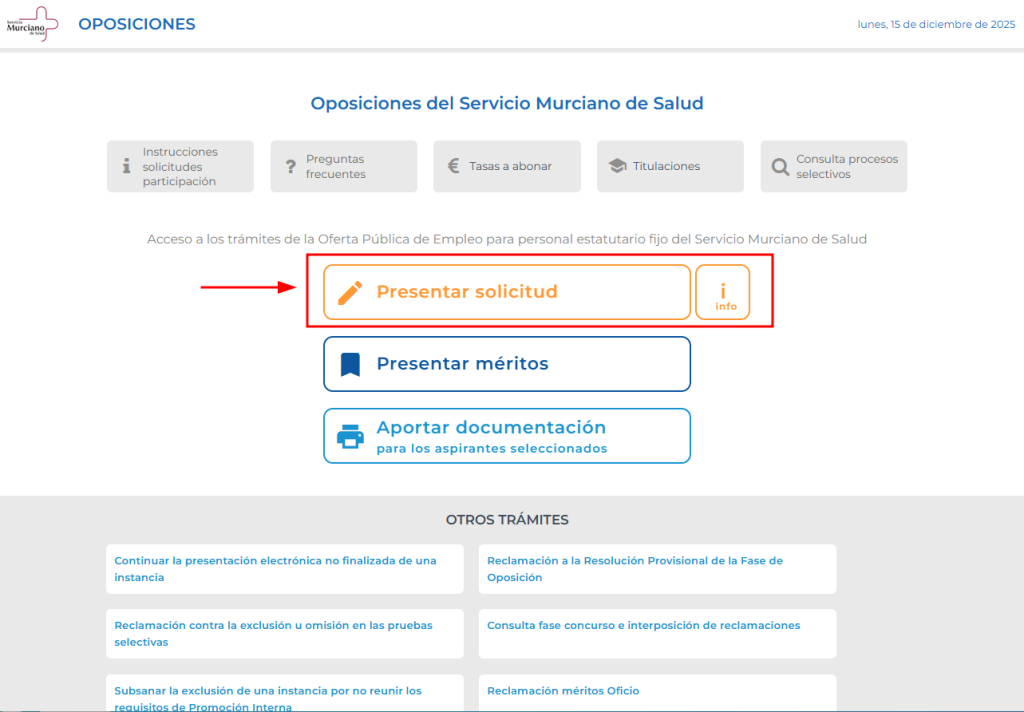1024x712 pixels.
Task: Click the printer icon in Aportar documentación
Action: click(x=350, y=436)
